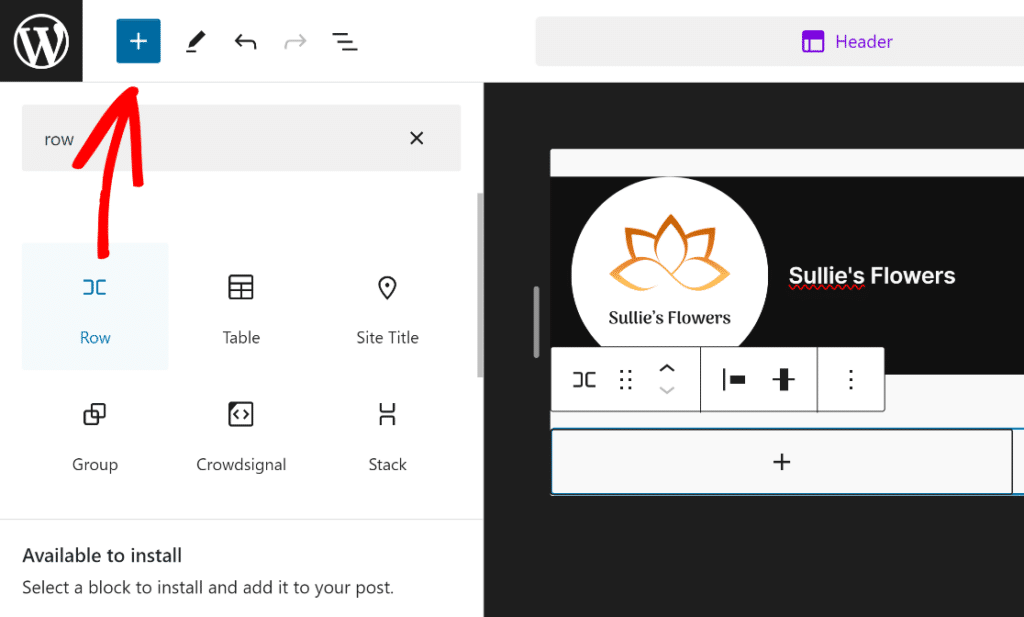This screenshot has height=617, width=1024.
Task: Insert the Stack block
Action: [387, 435]
